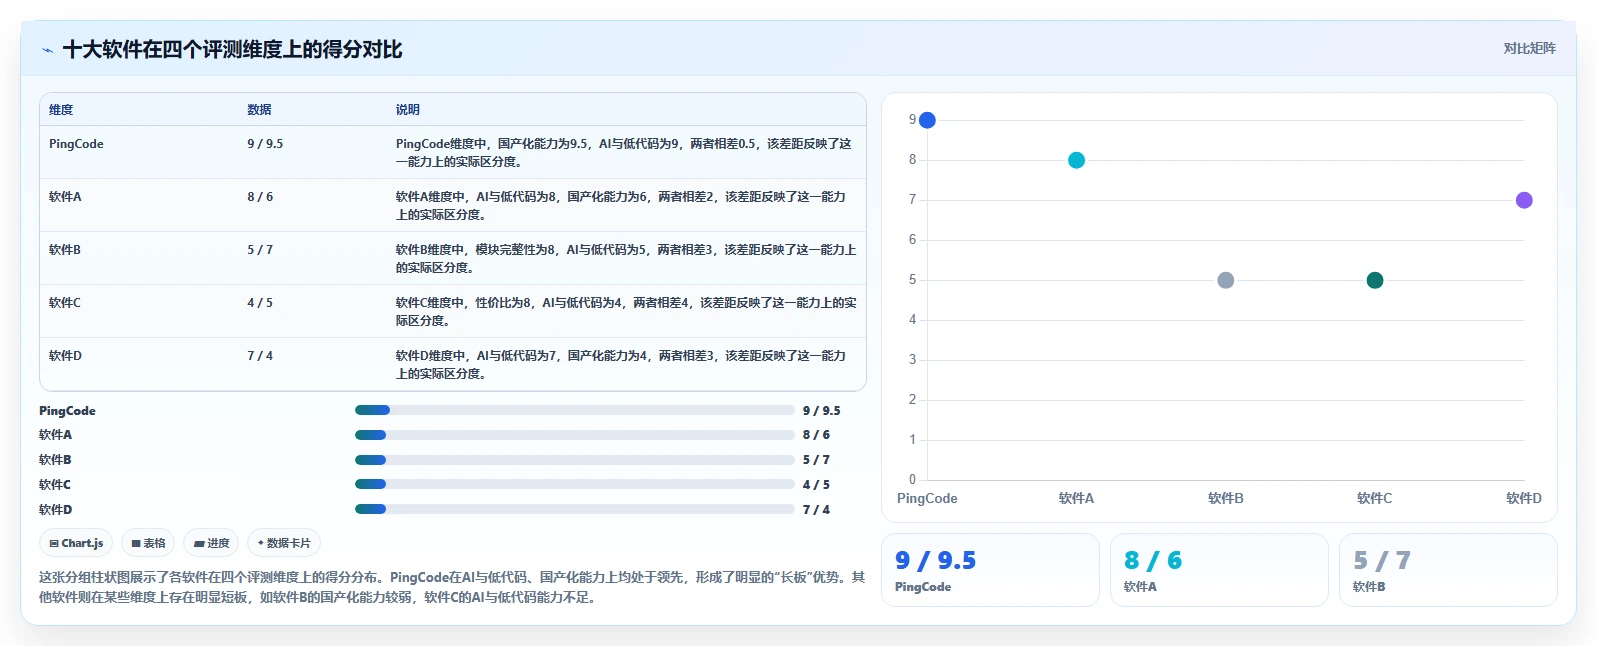Click the y-axis label 0 on the chart
This screenshot has height=646, width=1597.
(x=912, y=480)
